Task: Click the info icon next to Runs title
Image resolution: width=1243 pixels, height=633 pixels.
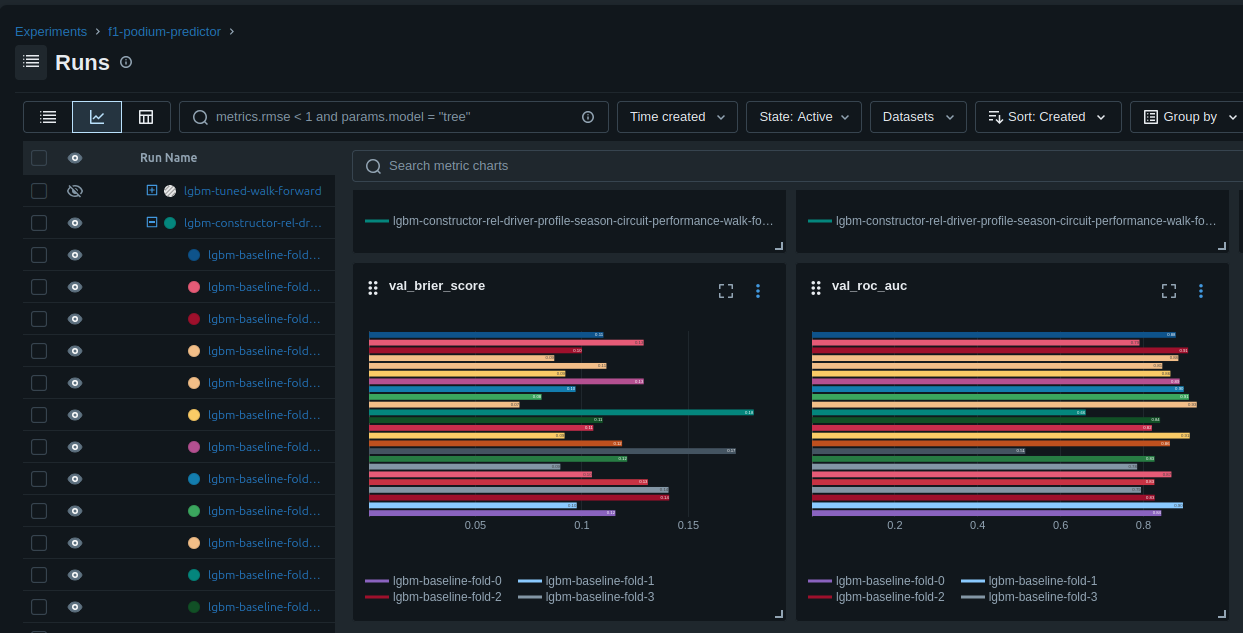Action: coord(126,62)
